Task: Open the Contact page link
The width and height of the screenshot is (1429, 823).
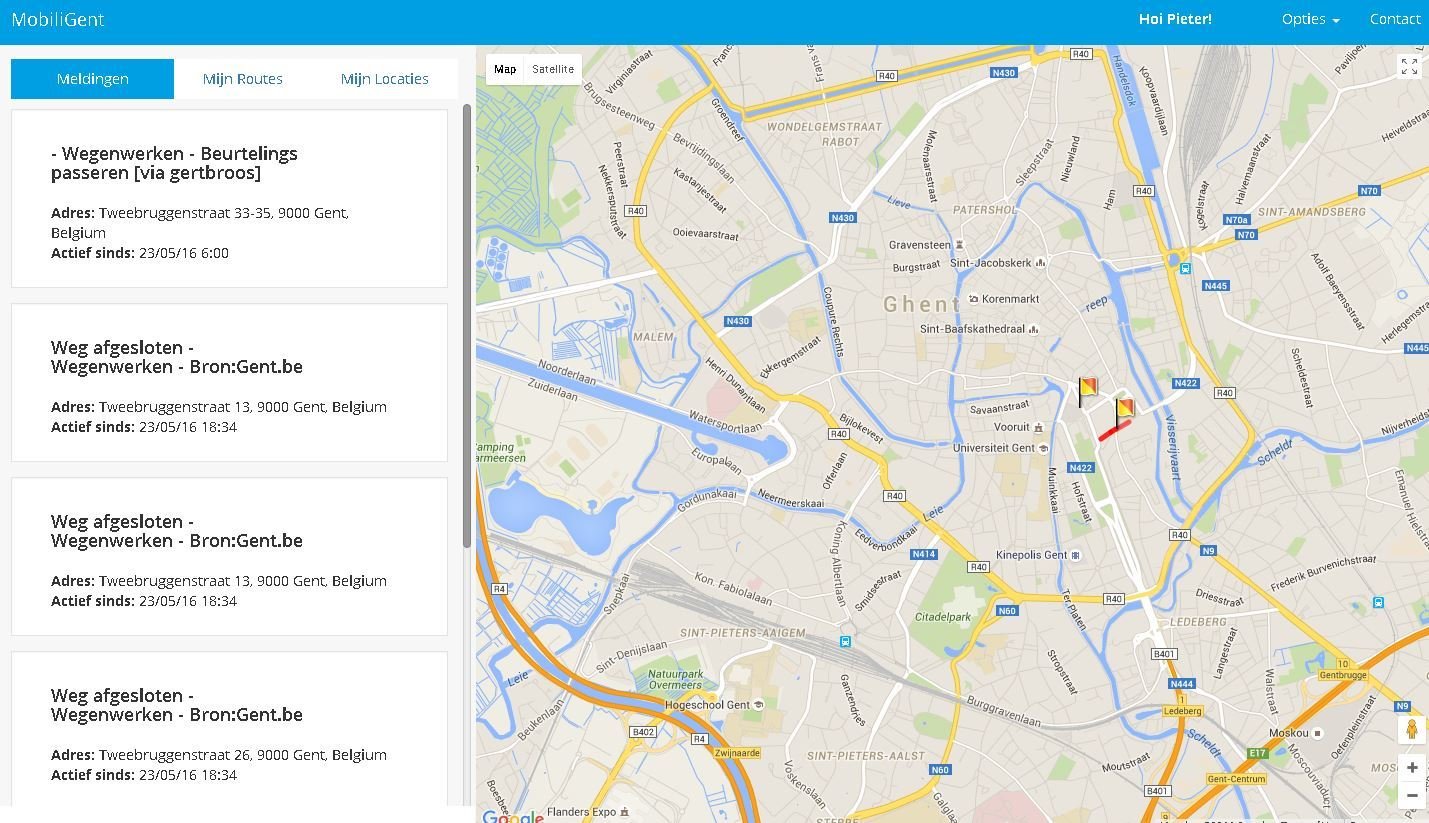Action: click(1395, 19)
